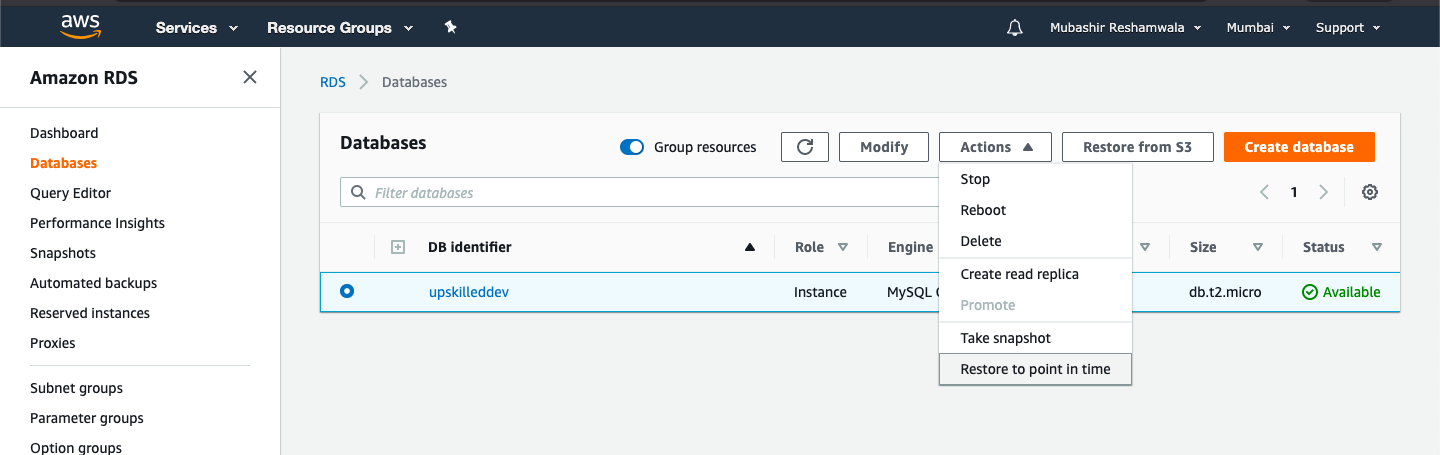Viewport: 1440px width, 455px height.
Task: Open the Mumbai region dropdown
Action: click(x=1258, y=28)
